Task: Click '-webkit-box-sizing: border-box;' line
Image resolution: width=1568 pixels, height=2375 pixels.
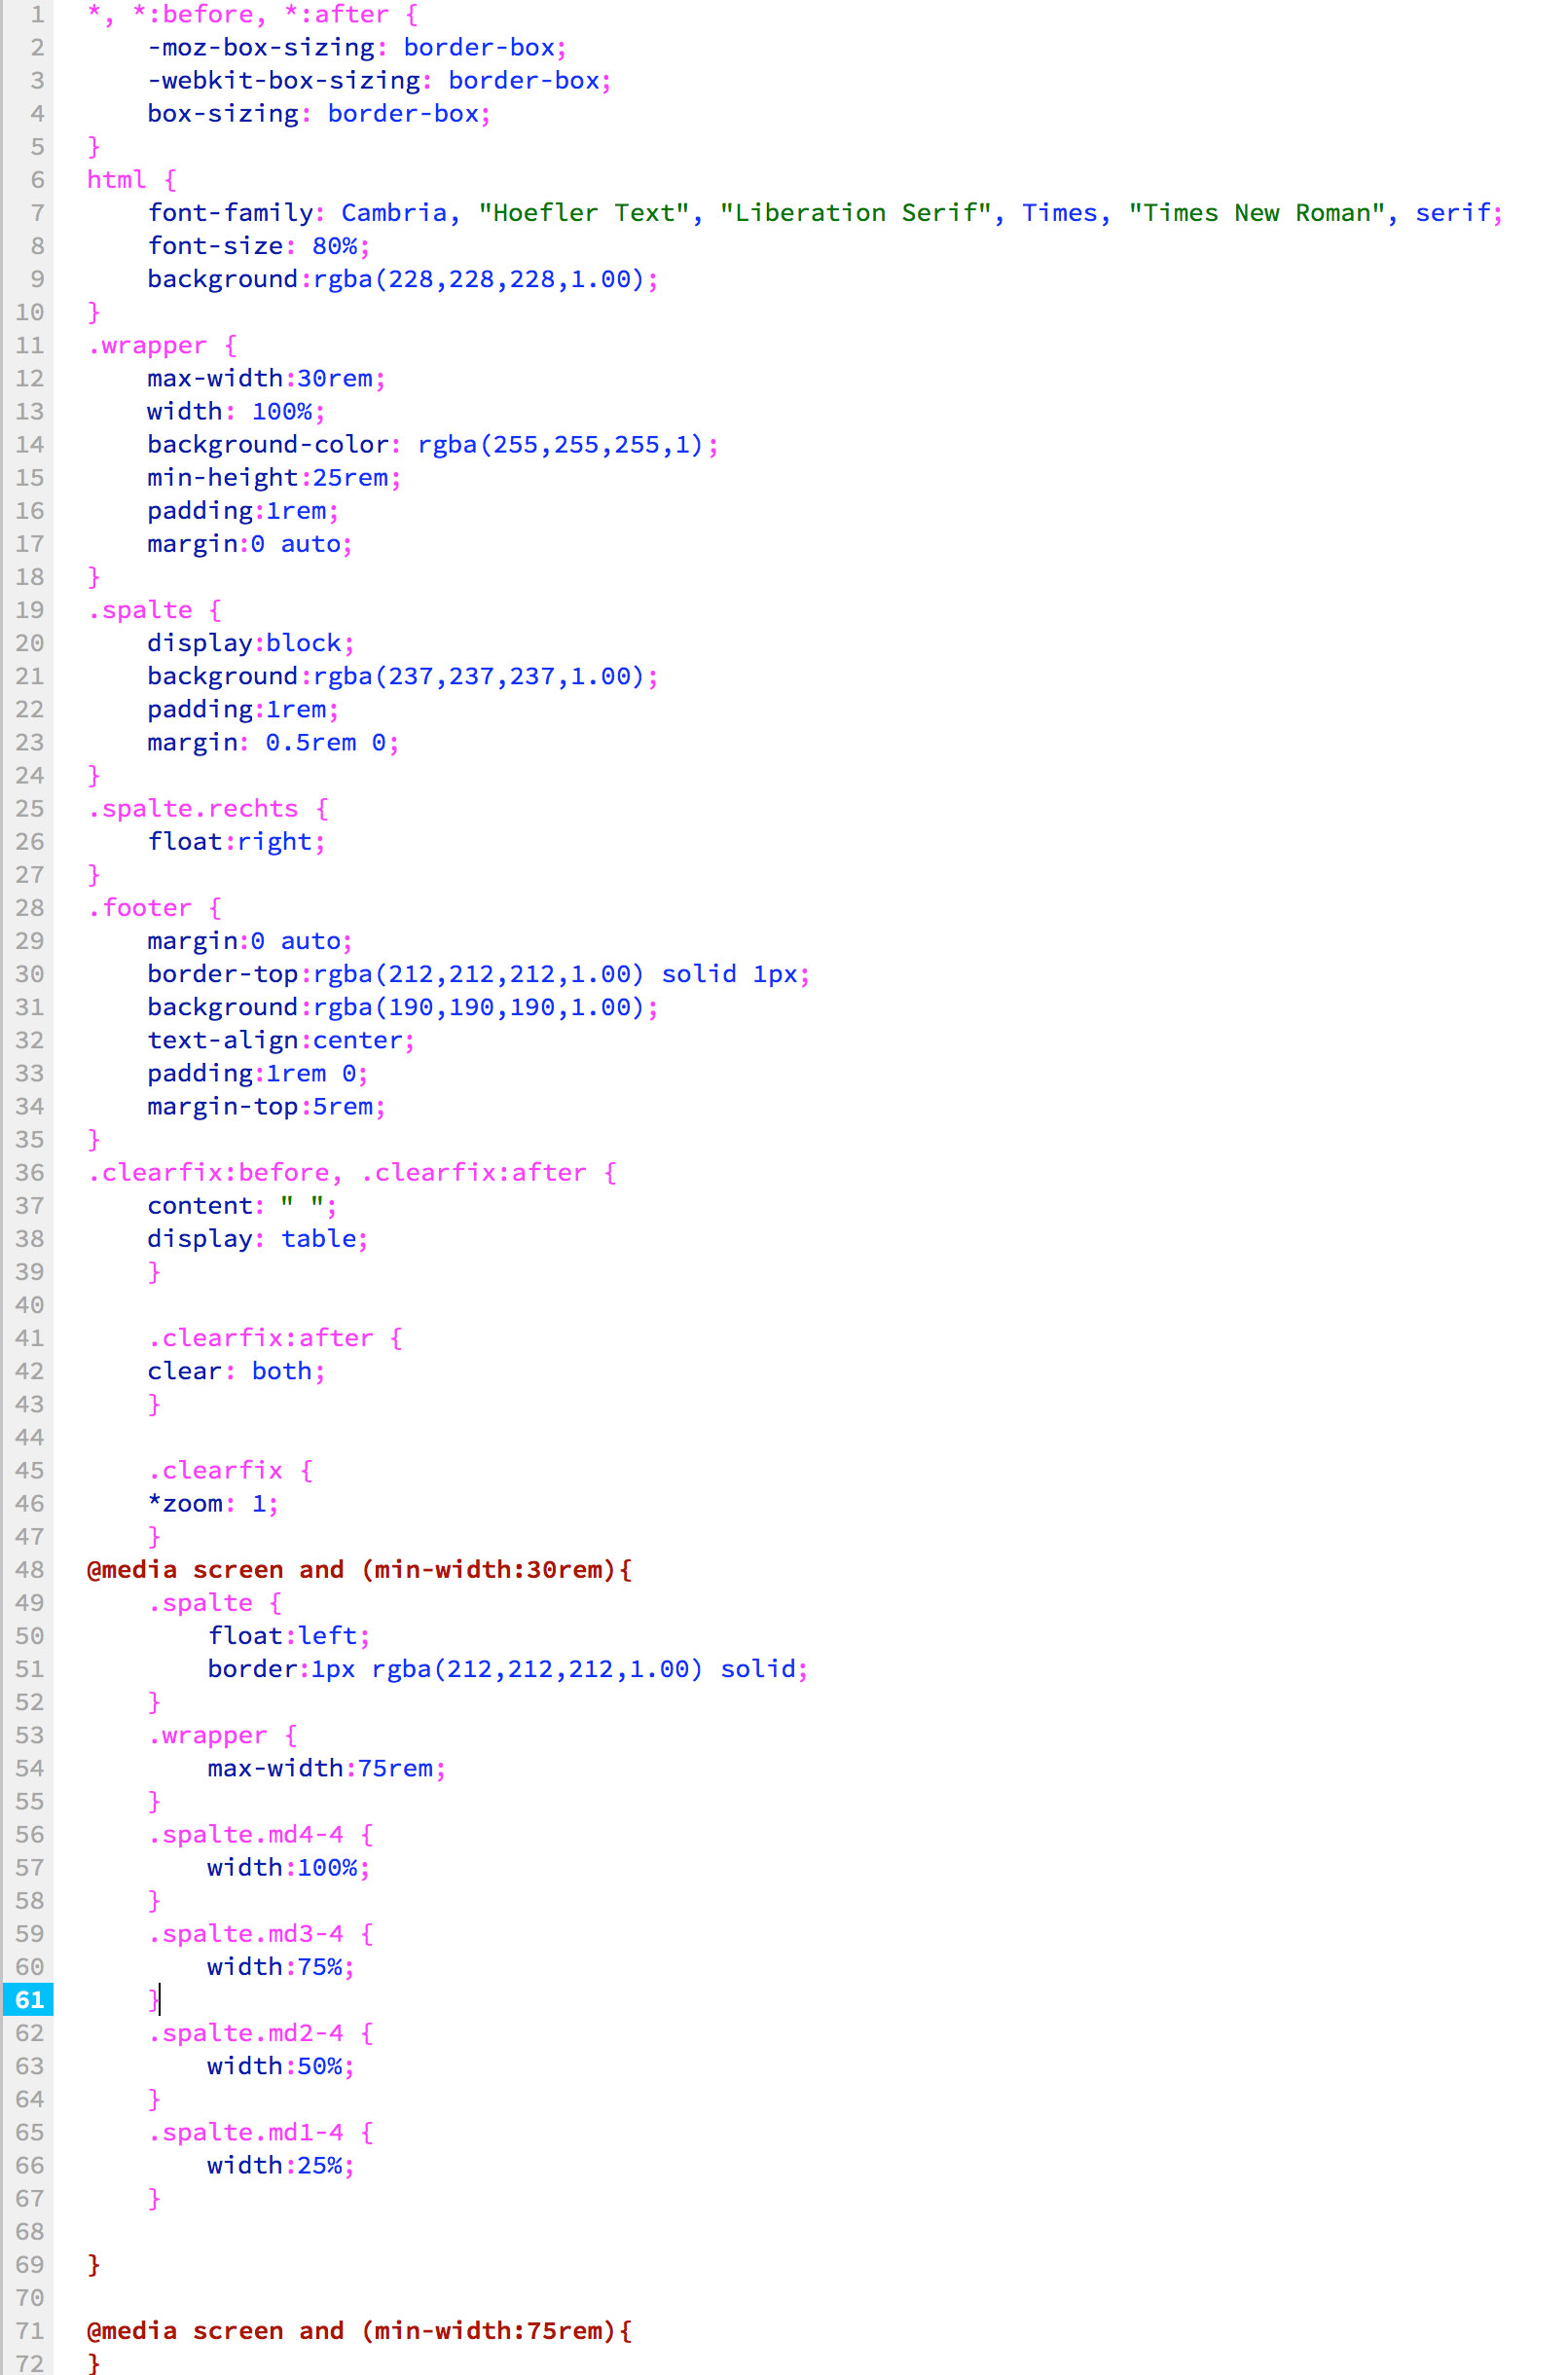Action: (379, 81)
